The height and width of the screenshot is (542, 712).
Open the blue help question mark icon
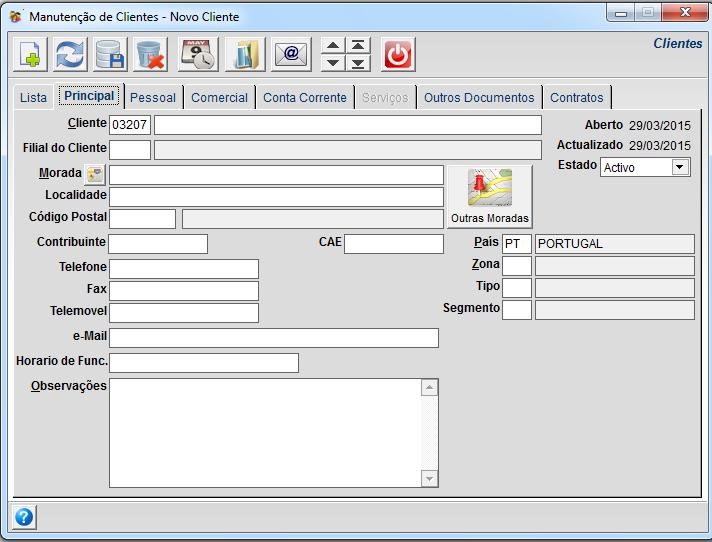[x=24, y=517]
